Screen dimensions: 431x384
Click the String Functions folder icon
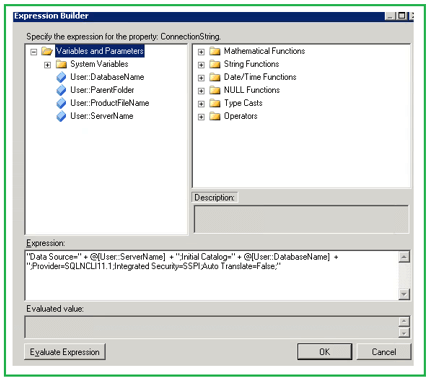(215, 64)
